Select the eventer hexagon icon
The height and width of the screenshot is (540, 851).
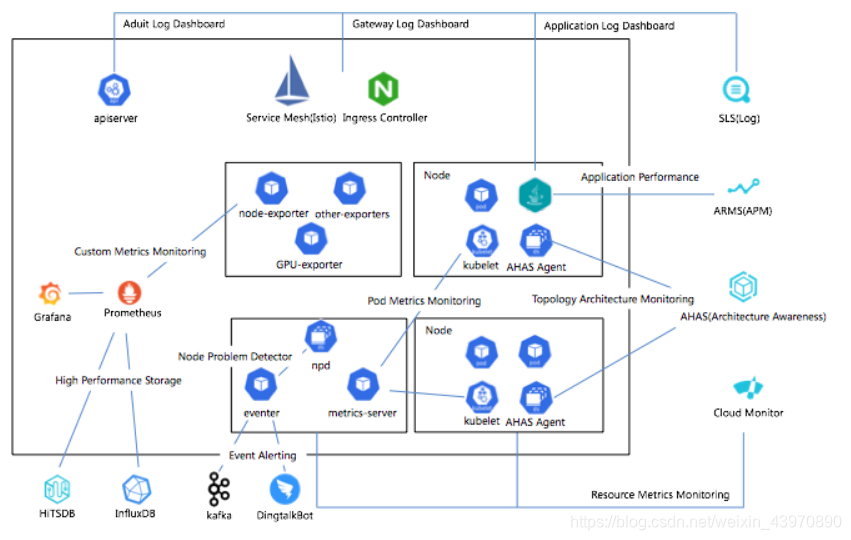pyautogui.click(x=261, y=384)
